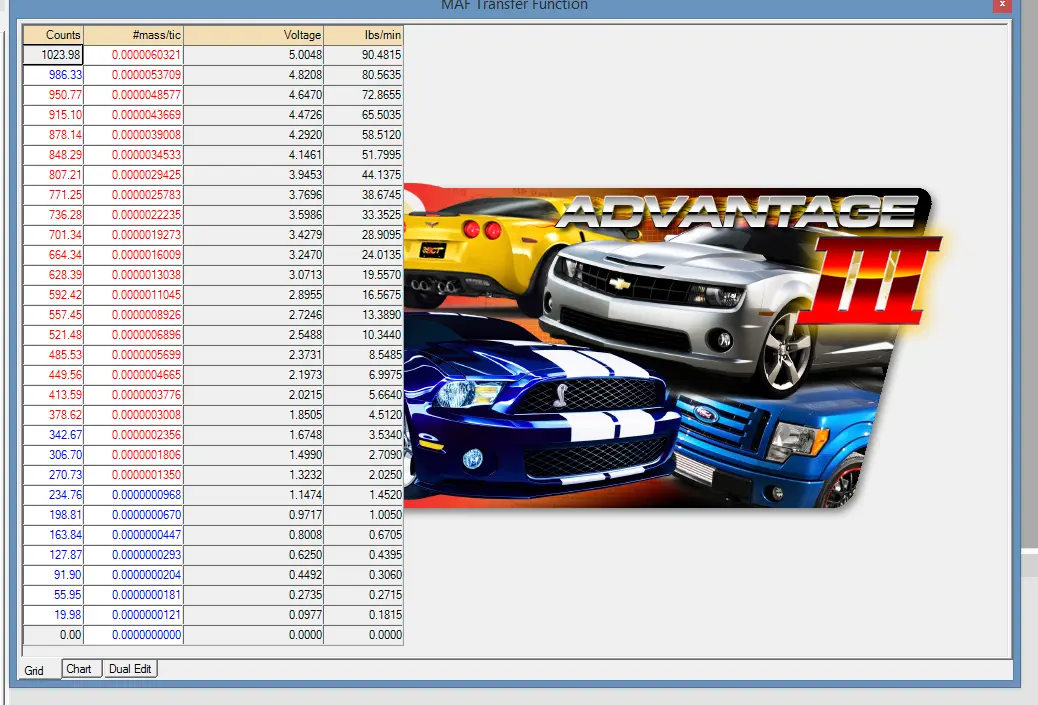1038x705 pixels.
Task: Select Voltage cell 1.4990
Action: tap(254, 454)
